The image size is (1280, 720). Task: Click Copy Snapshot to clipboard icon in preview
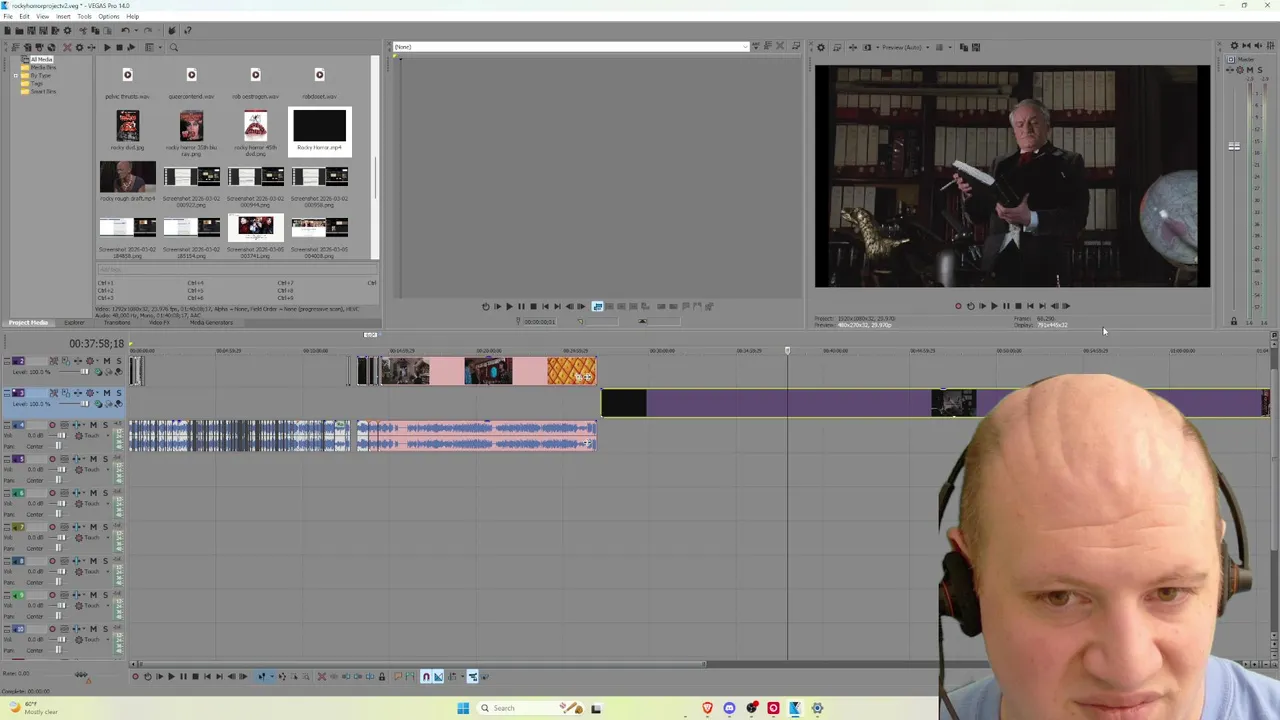point(964,47)
